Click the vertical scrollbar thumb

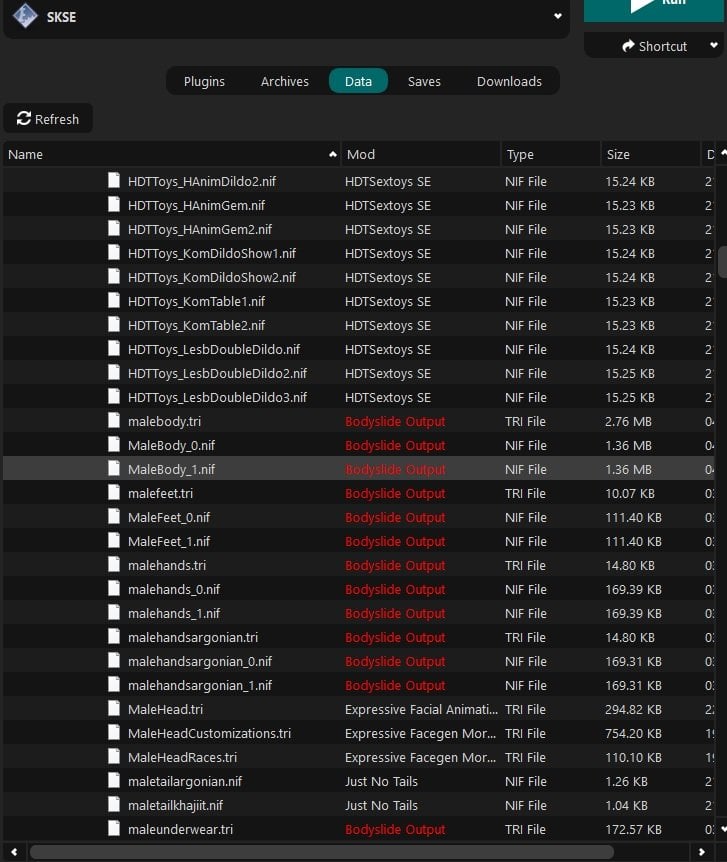pyautogui.click(x=723, y=263)
